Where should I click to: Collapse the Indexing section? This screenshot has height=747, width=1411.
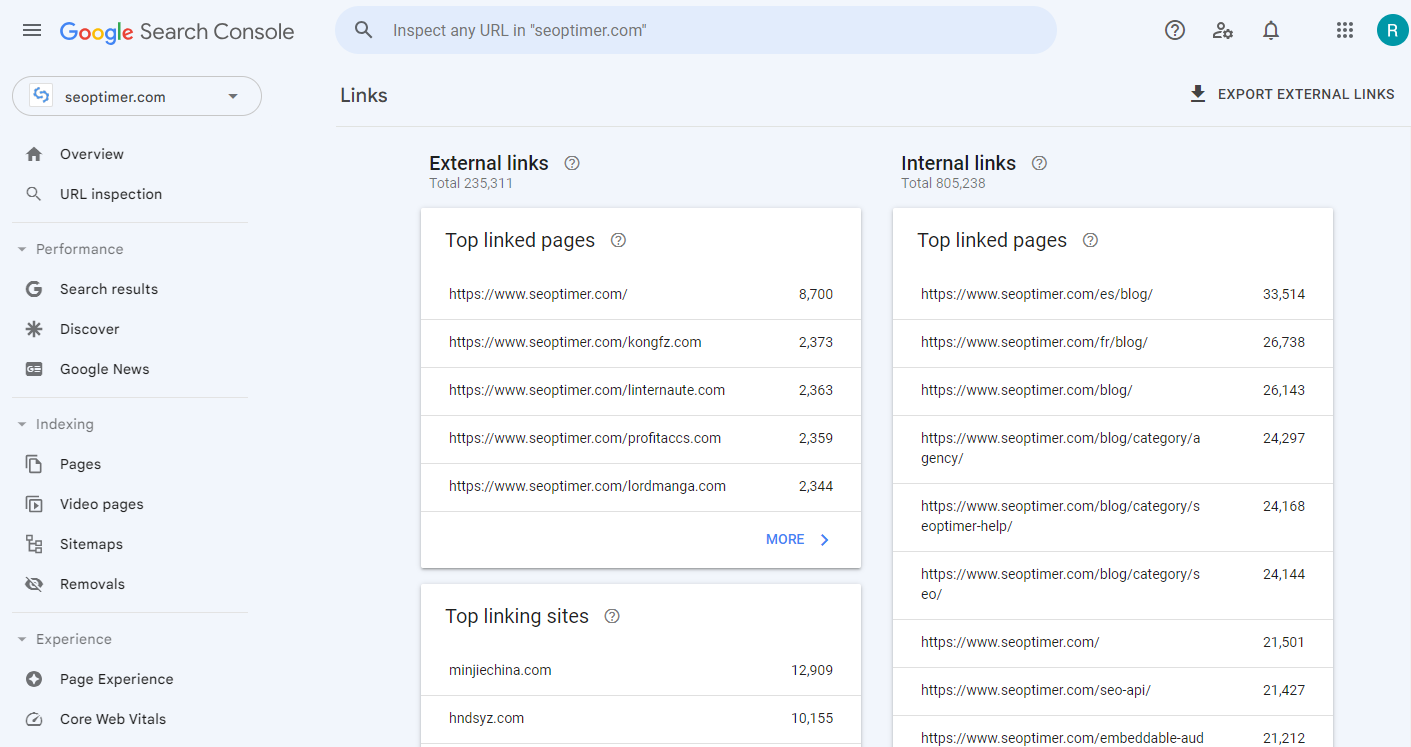coord(23,424)
